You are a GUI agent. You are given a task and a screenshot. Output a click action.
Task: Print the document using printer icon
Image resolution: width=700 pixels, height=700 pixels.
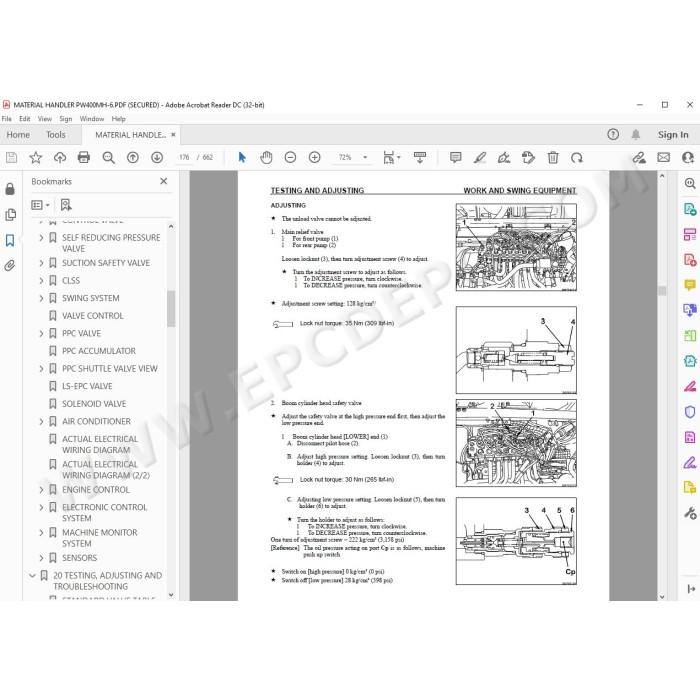84,158
